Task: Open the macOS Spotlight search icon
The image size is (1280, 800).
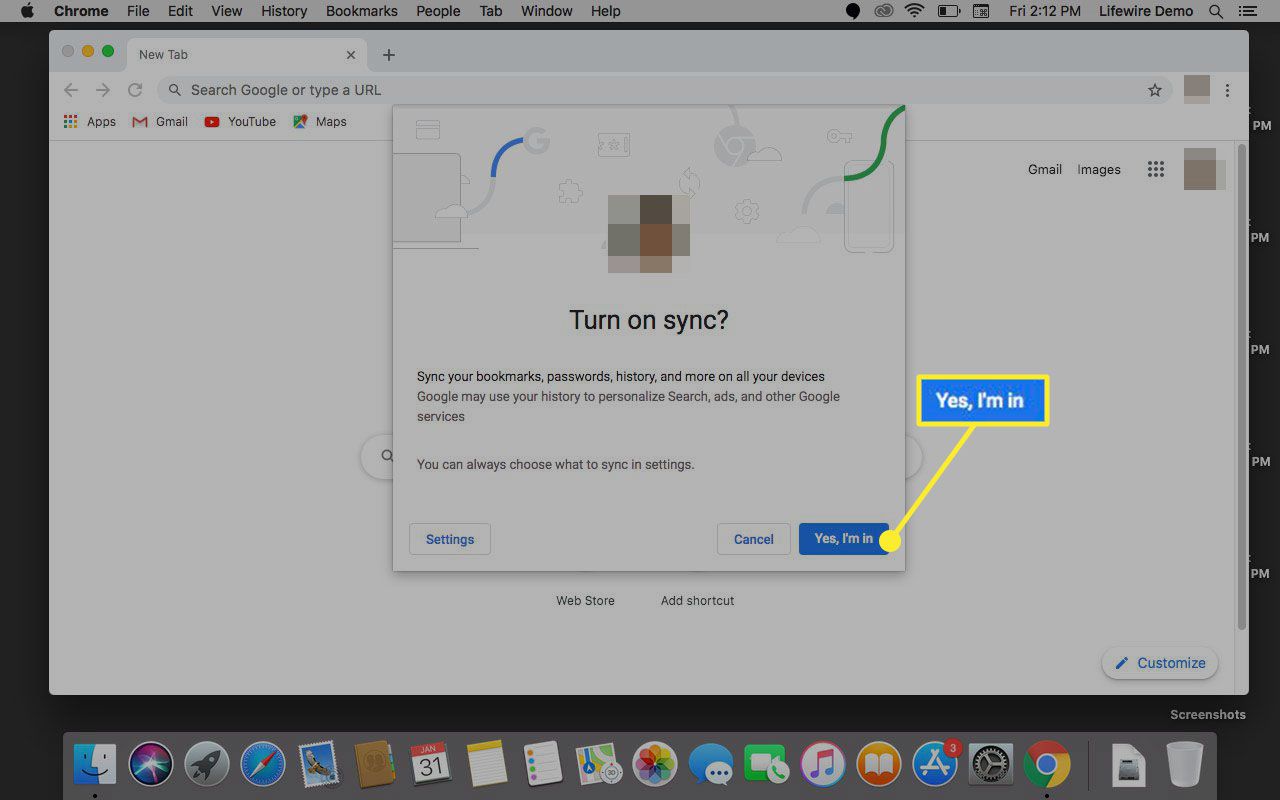Action: [x=1216, y=11]
